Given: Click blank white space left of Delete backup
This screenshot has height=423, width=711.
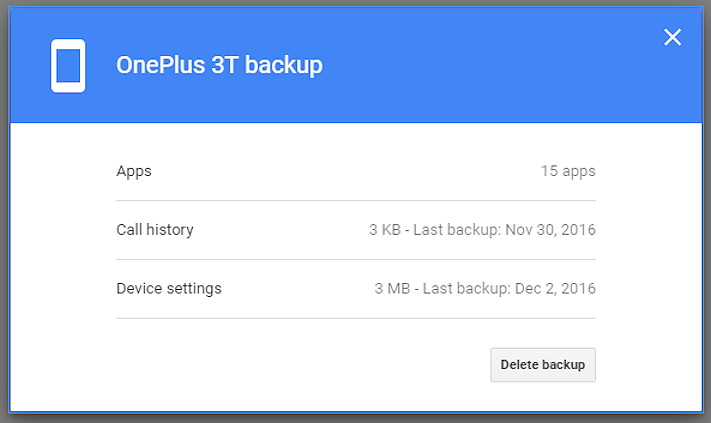Looking at the screenshot, I should (x=300, y=365).
